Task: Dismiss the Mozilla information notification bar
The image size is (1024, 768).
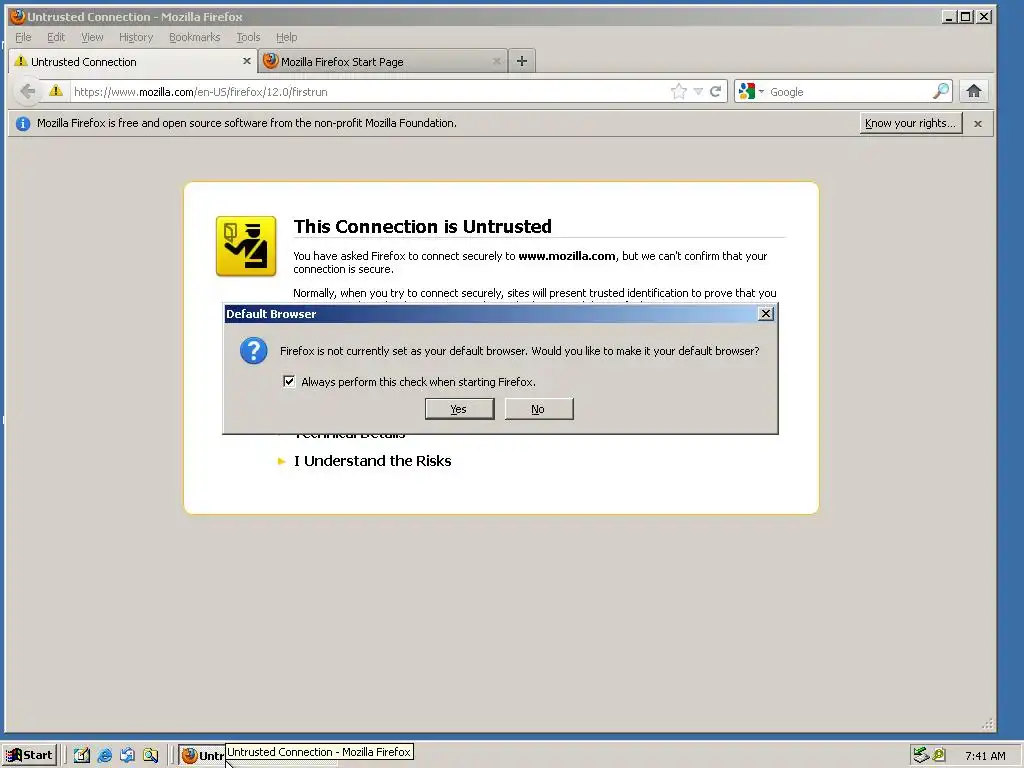Action: (978, 123)
